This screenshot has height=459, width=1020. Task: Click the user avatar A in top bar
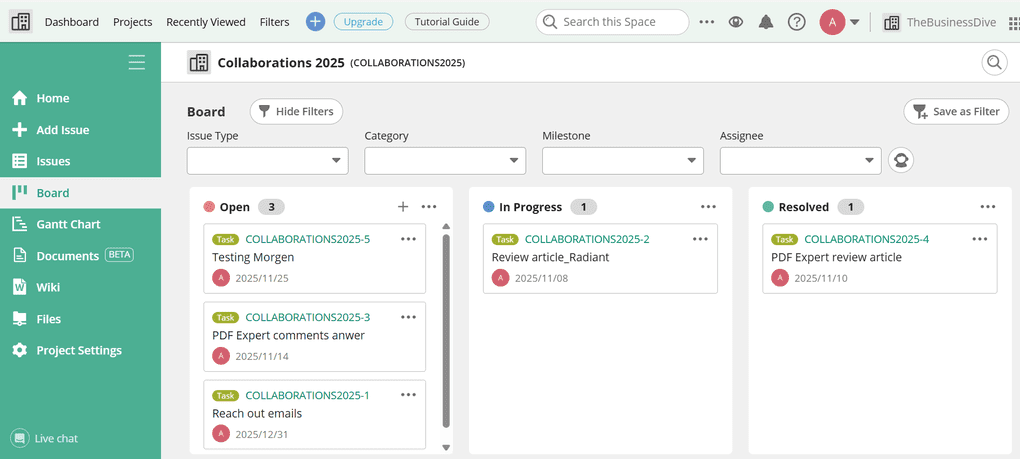pyautogui.click(x=832, y=22)
